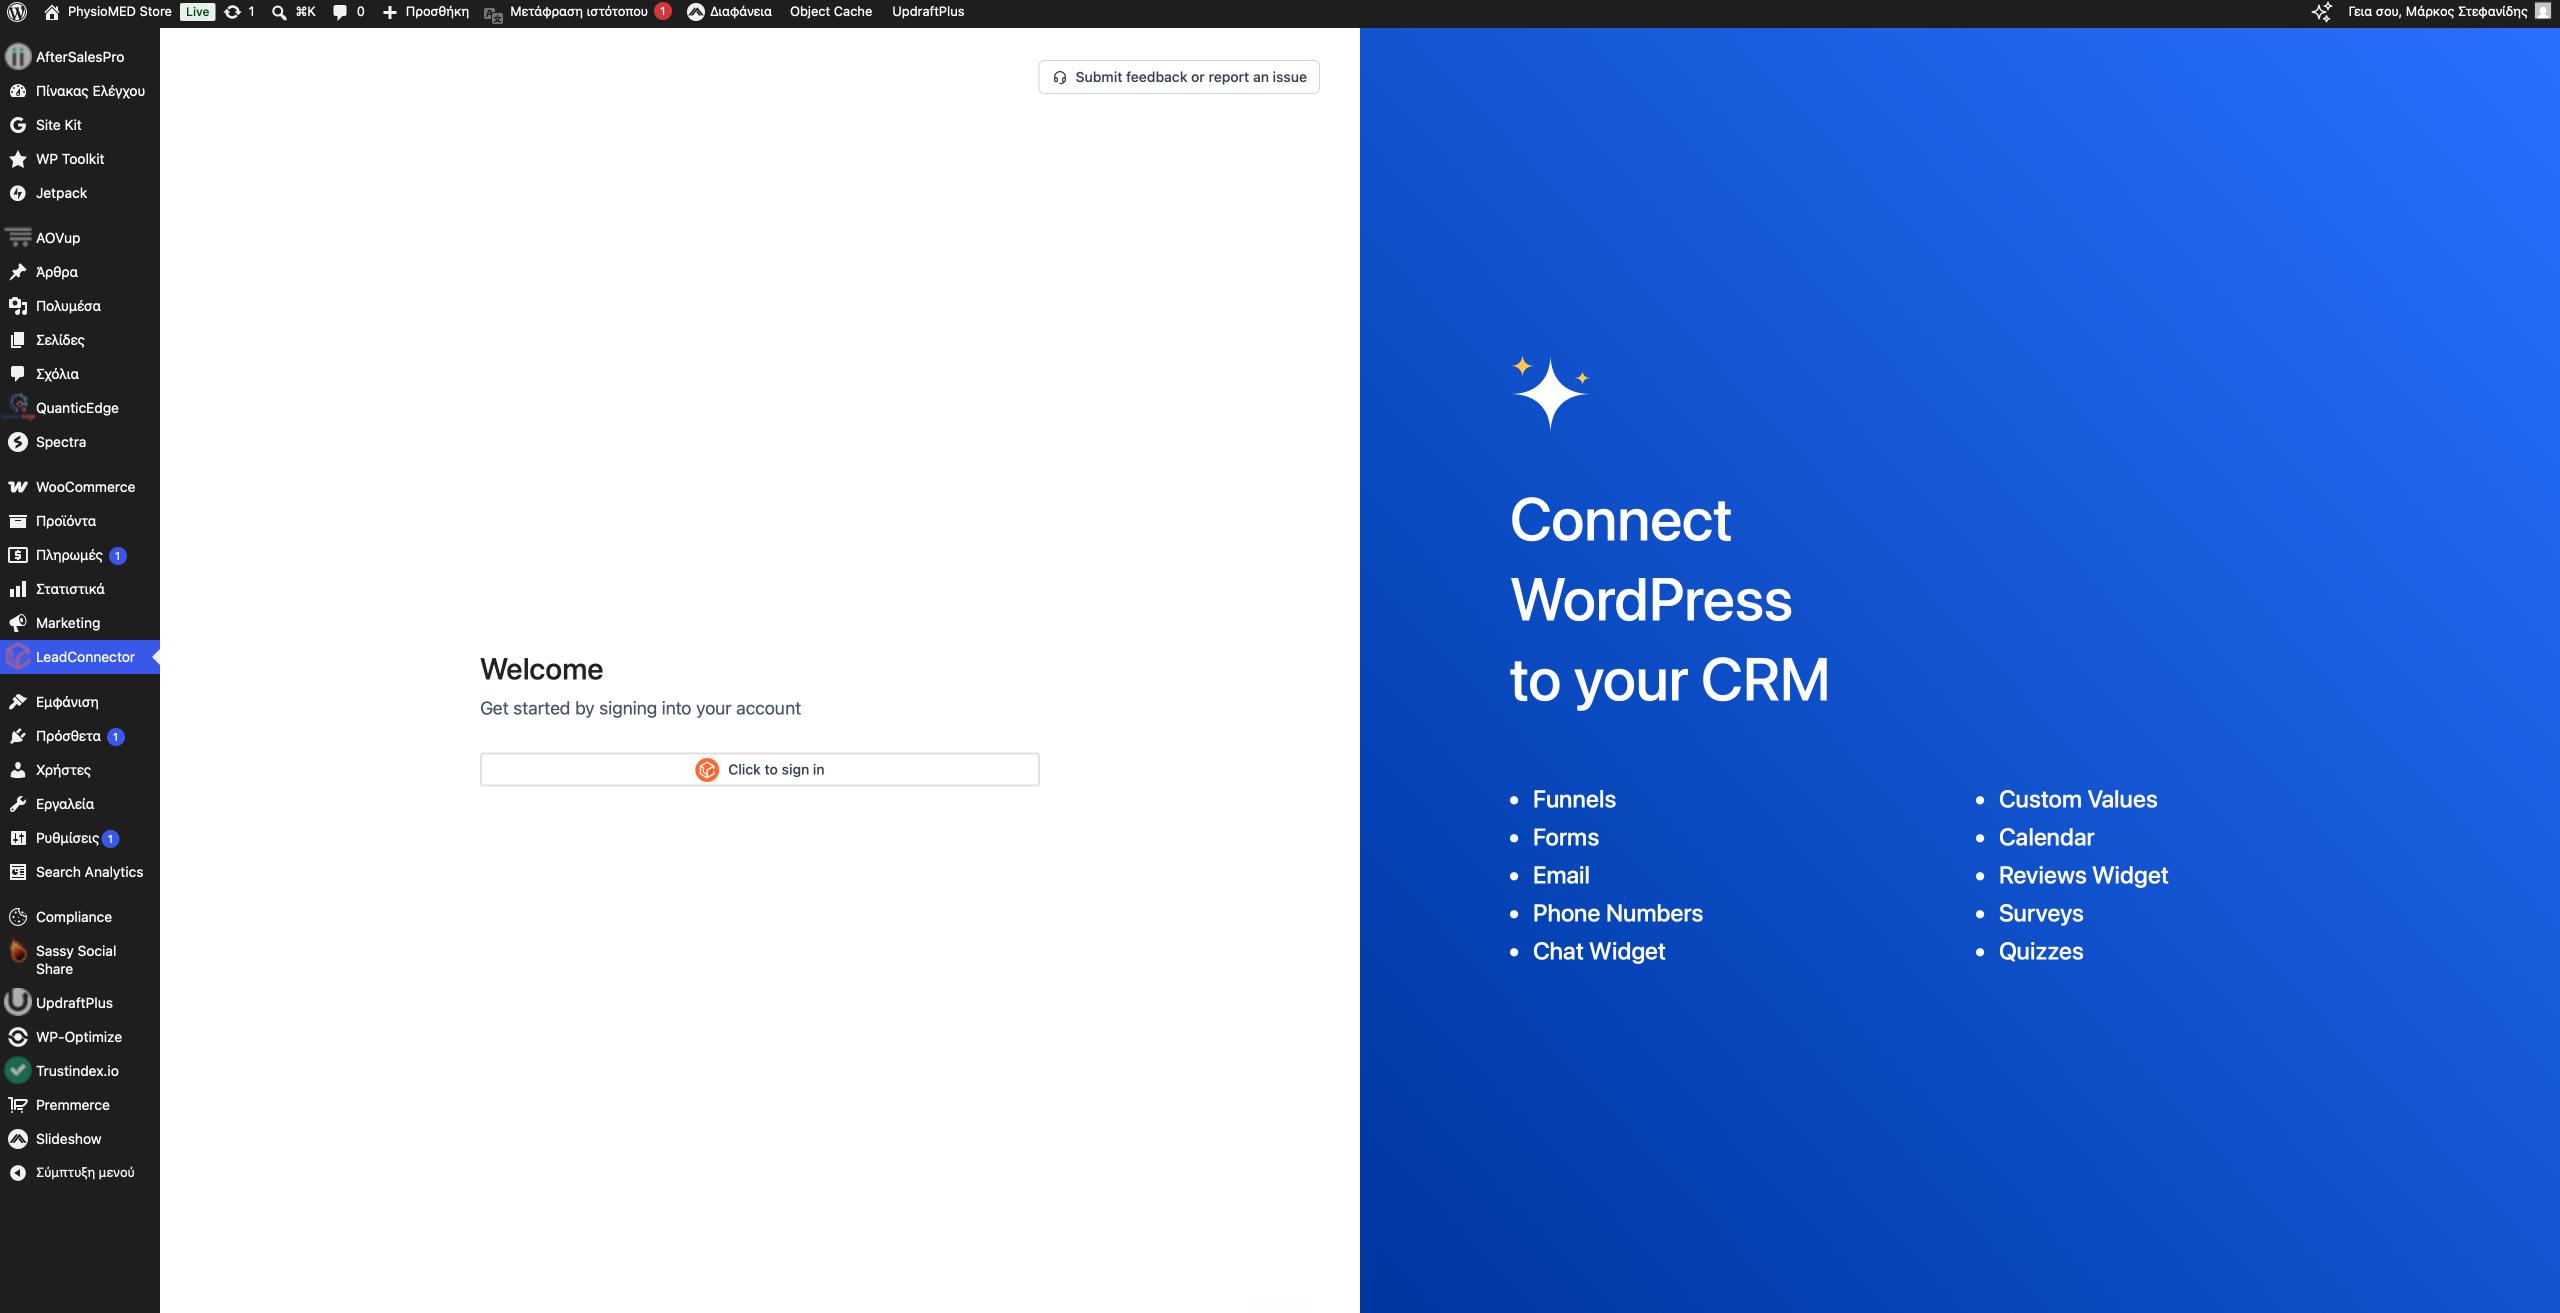Click the WordPress logo in the admin bar

coord(17,12)
